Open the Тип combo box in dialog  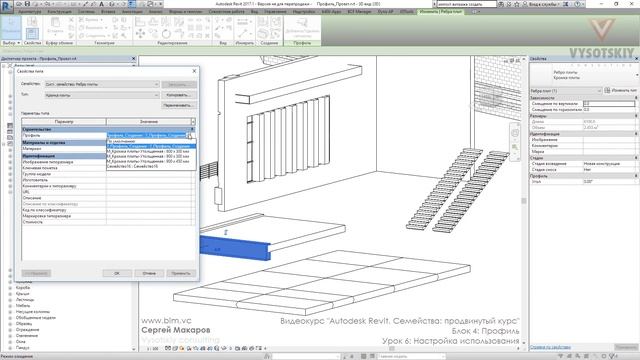click(x=102, y=95)
